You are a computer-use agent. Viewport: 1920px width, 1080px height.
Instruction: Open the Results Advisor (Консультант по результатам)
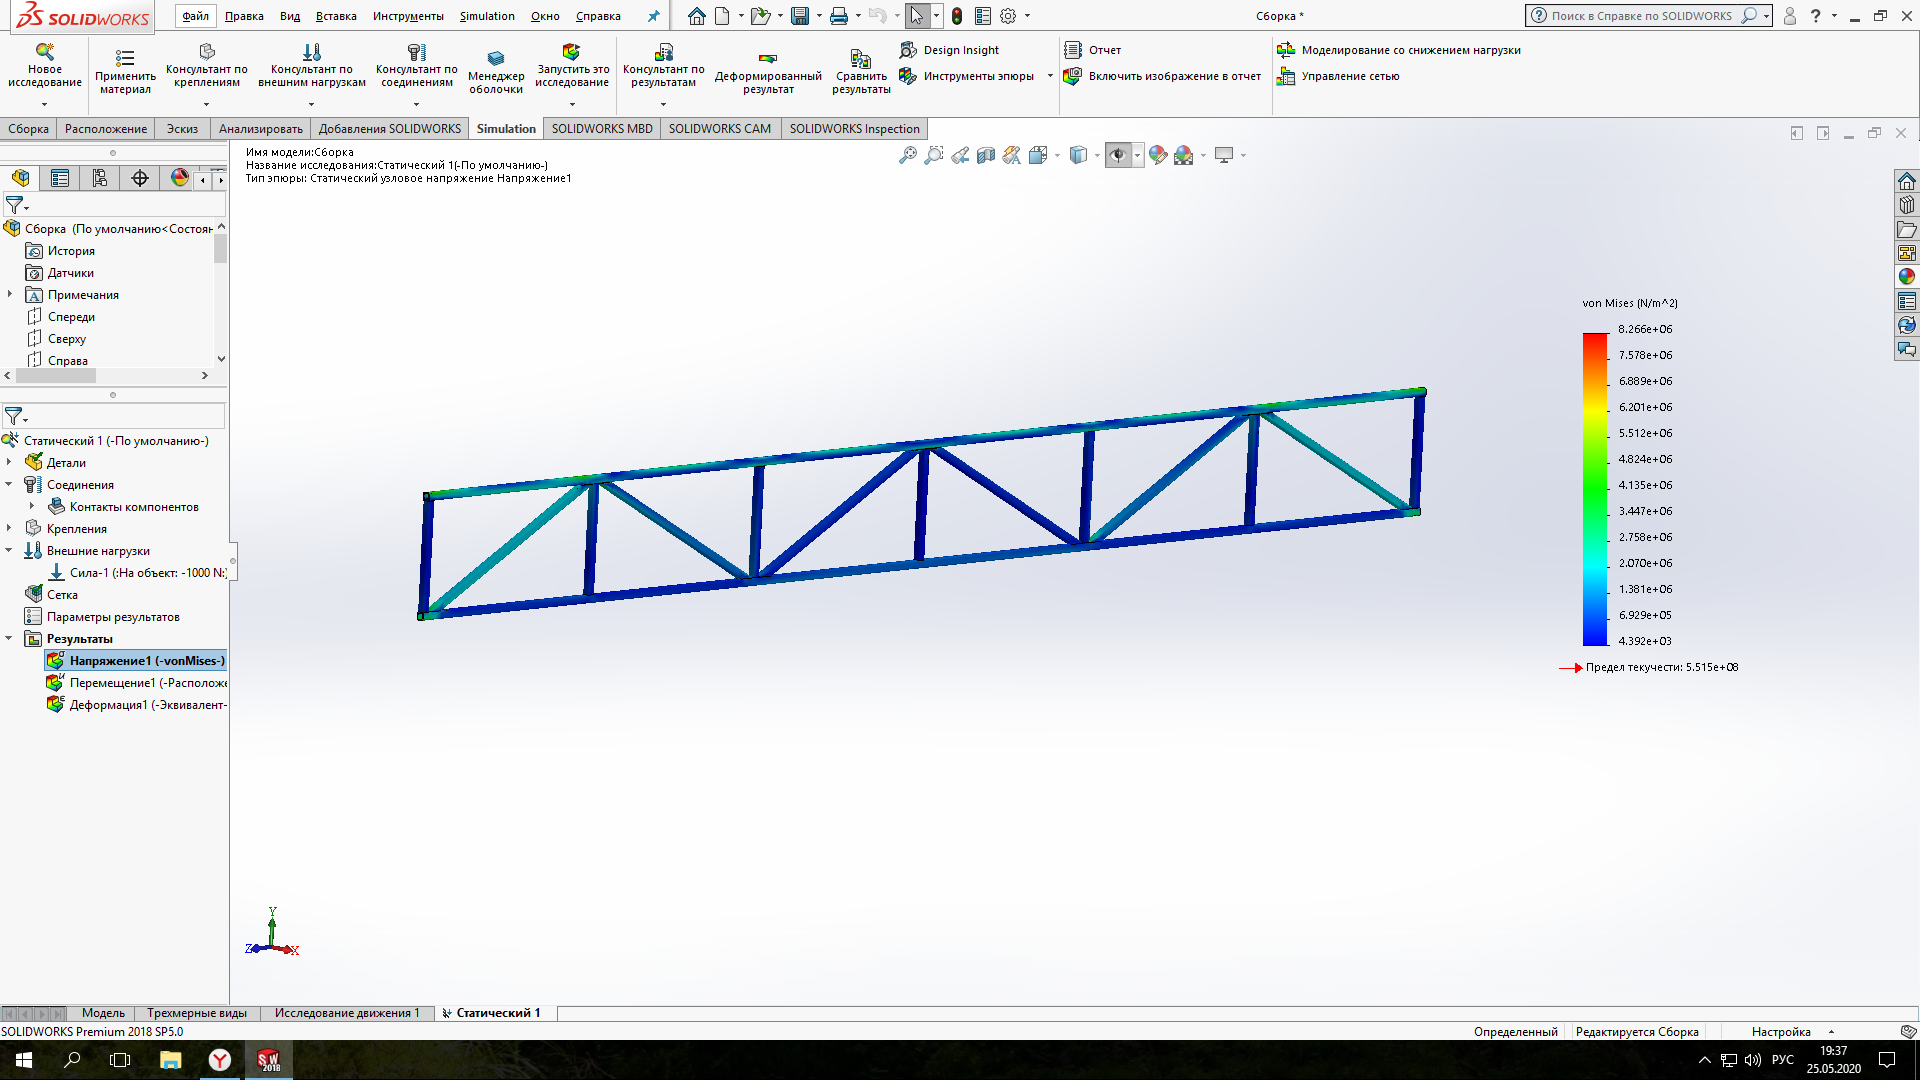pyautogui.click(x=663, y=66)
